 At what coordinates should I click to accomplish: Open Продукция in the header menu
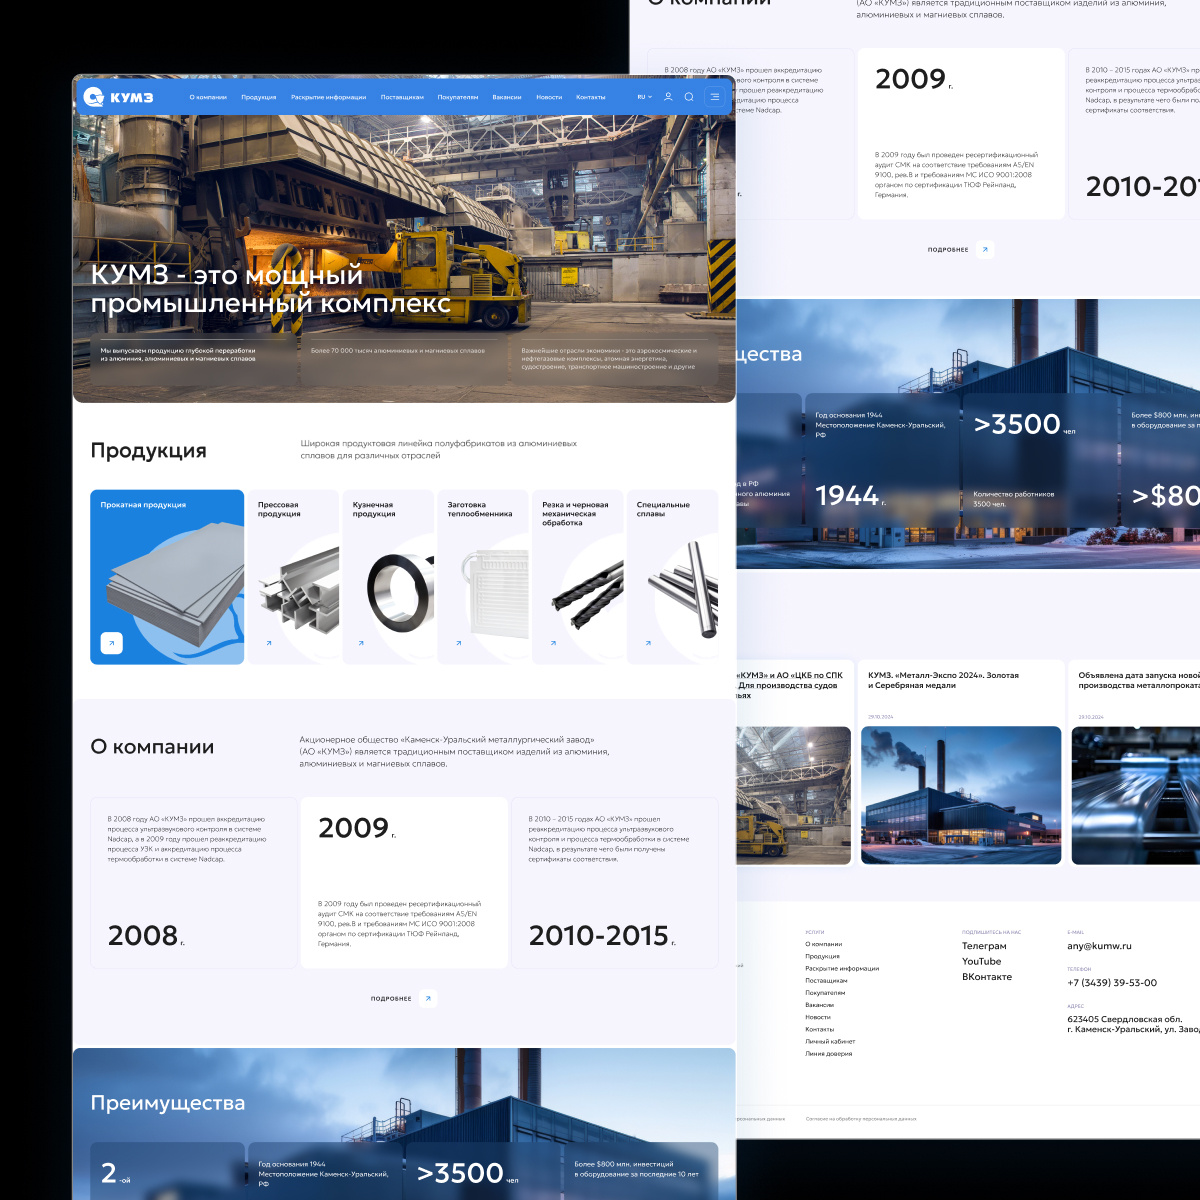259,97
